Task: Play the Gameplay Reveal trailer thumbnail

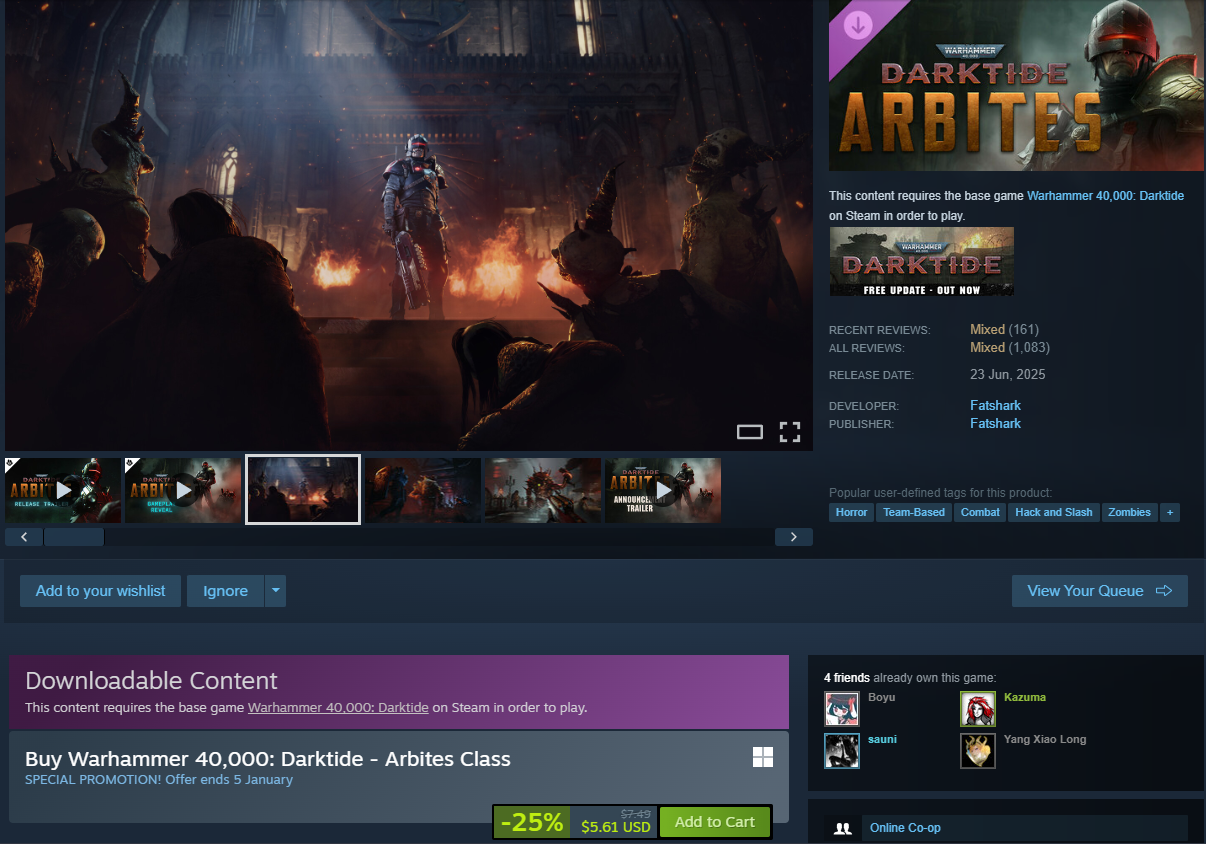Action: point(183,490)
